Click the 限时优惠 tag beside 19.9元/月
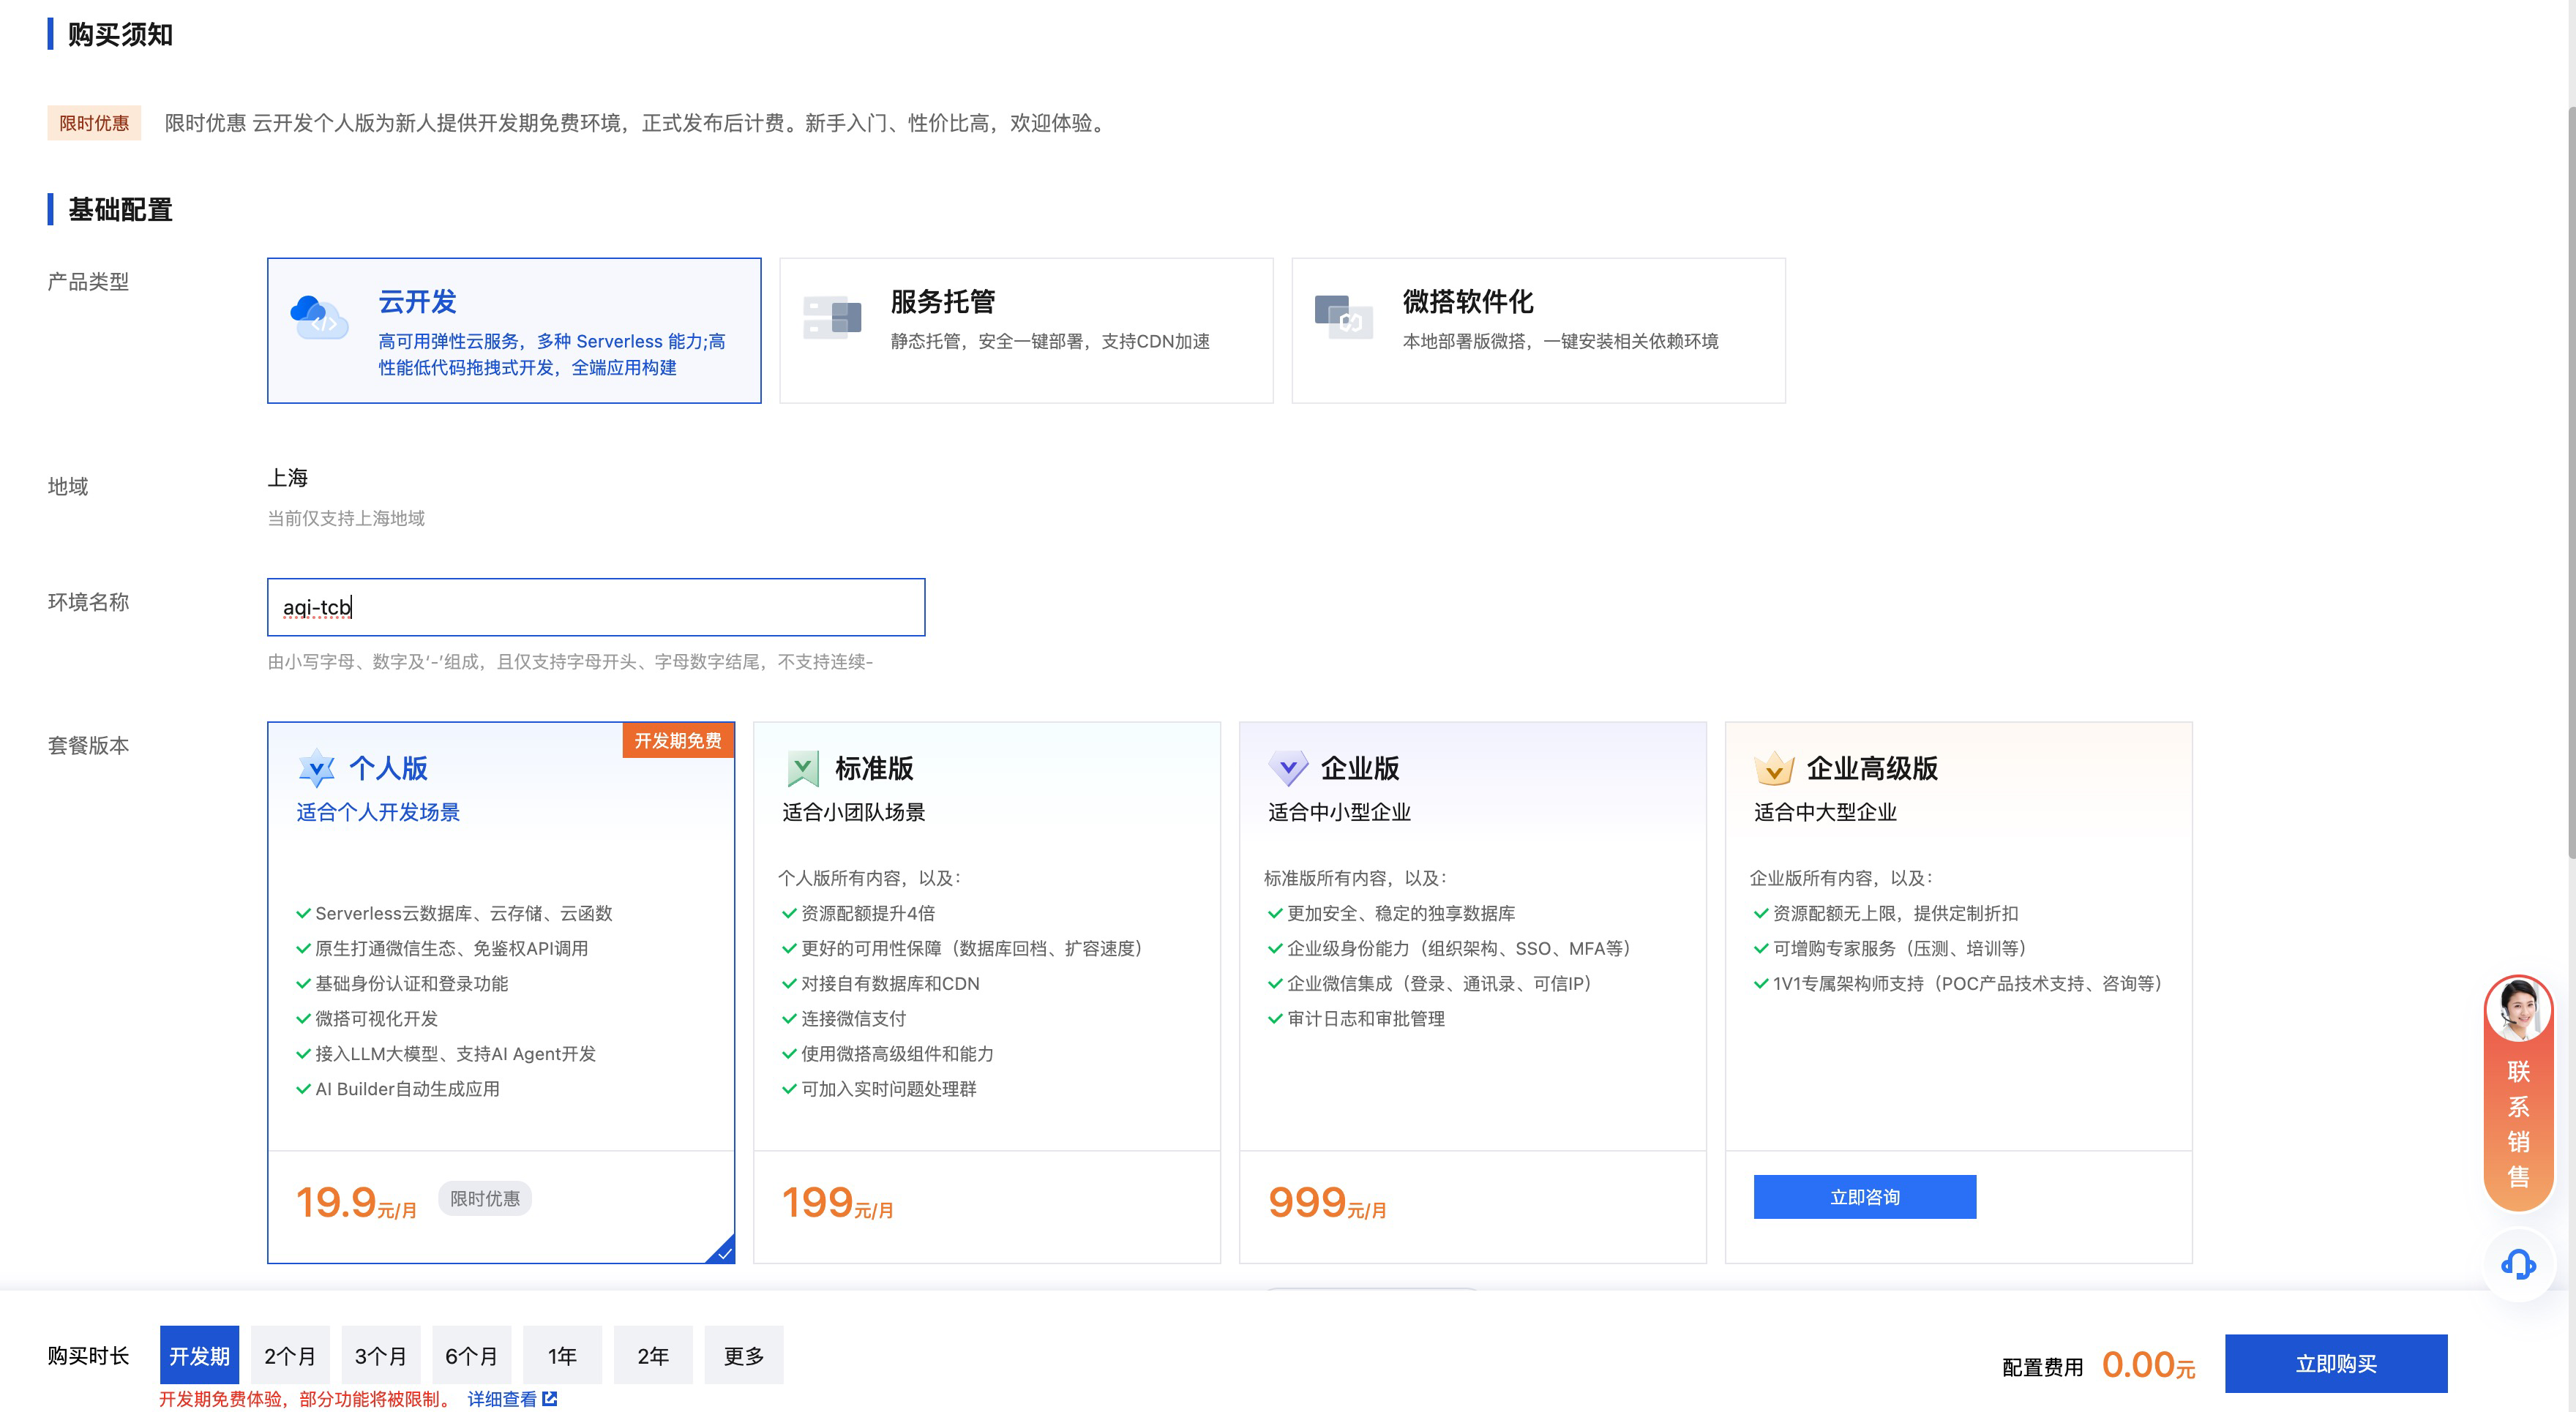This screenshot has width=2576, height=1412. (485, 1198)
